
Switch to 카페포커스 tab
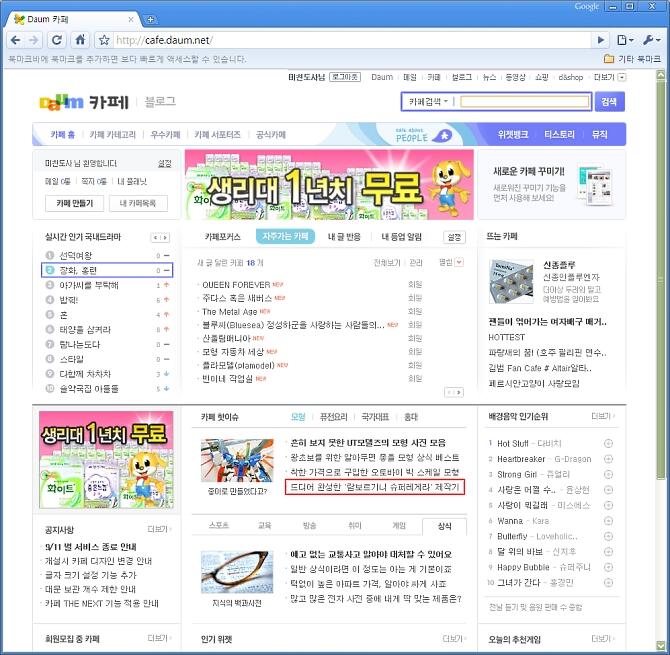[x=222, y=237]
